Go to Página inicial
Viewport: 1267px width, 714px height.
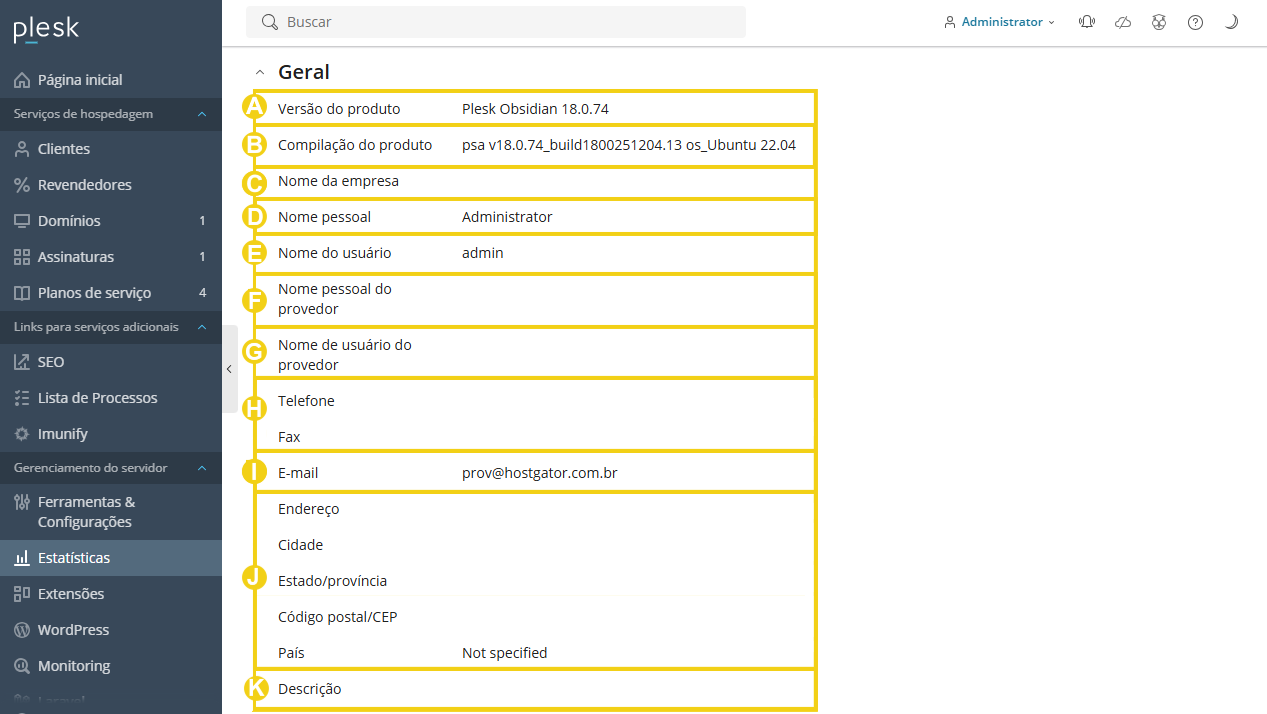(x=80, y=80)
